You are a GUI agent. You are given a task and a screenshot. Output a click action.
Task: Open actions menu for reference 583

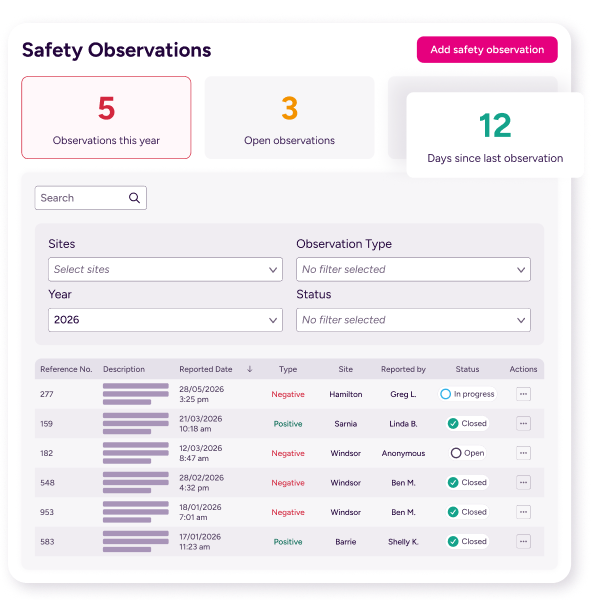[523, 541]
